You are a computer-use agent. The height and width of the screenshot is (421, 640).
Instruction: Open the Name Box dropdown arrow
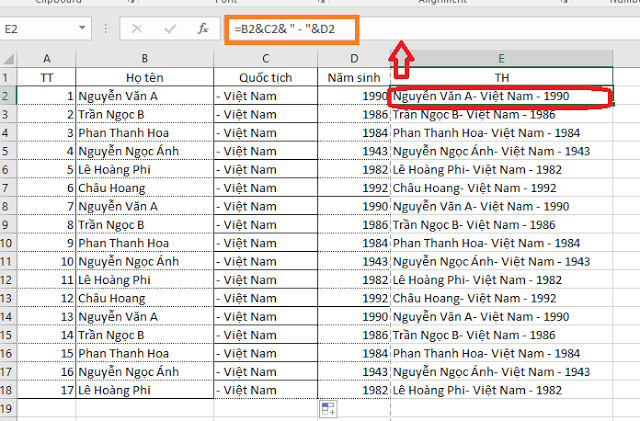82,28
